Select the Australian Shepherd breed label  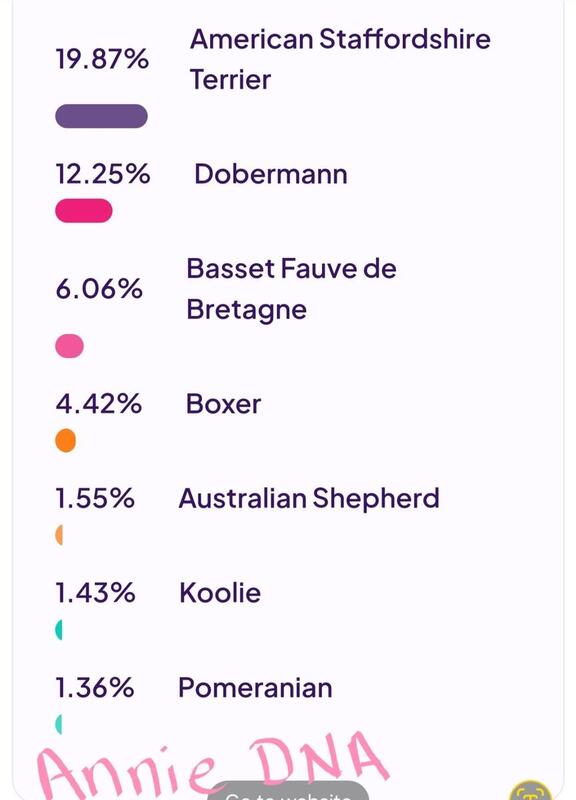309,498
